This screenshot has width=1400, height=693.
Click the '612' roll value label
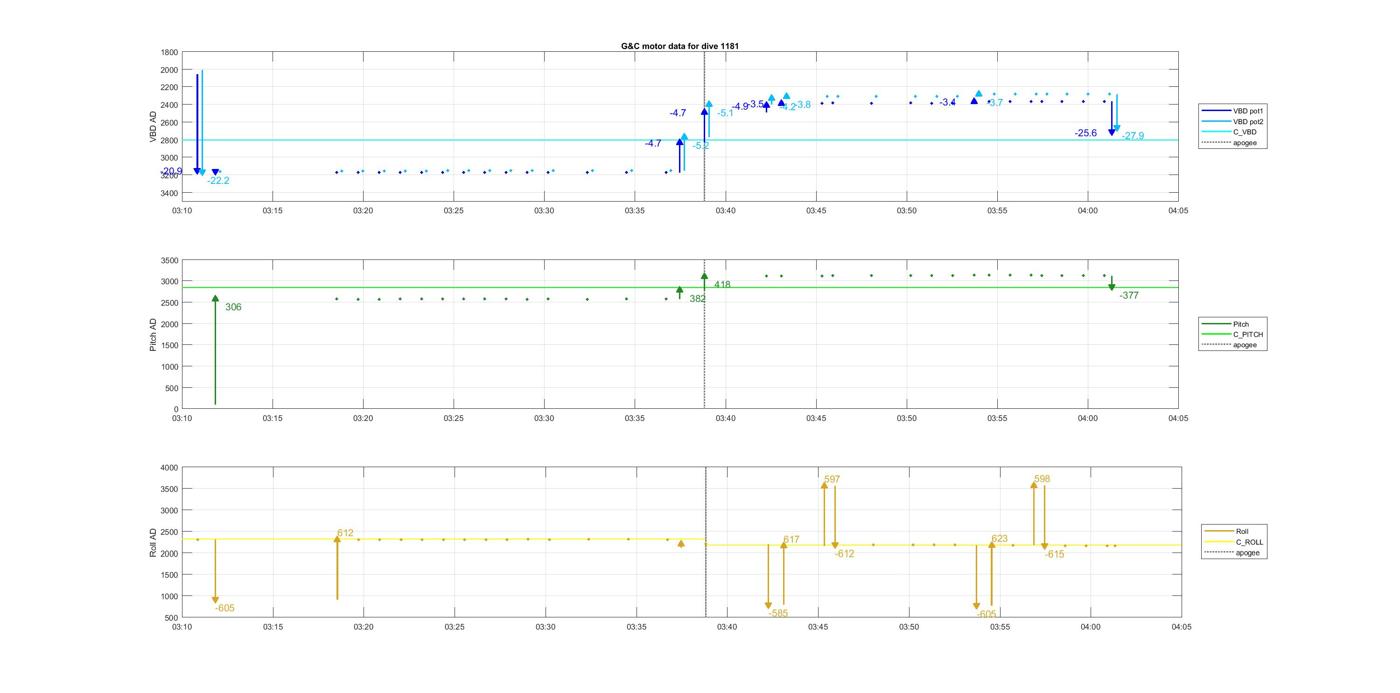click(x=345, y=533)
